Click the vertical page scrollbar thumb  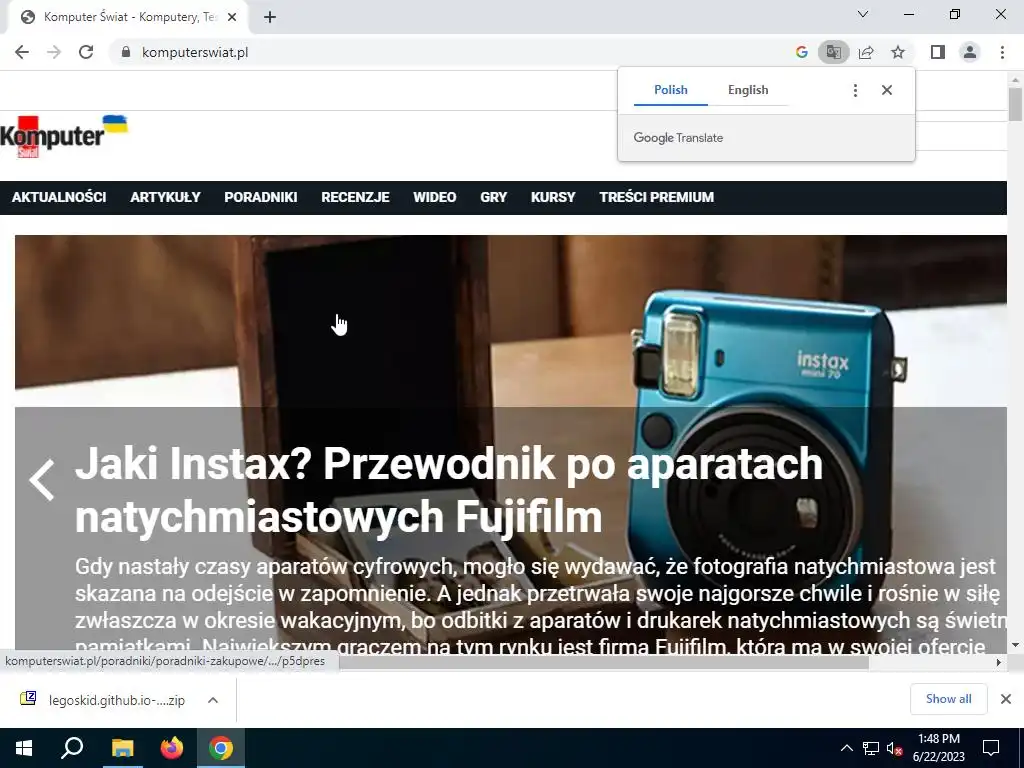[1015, 104]
